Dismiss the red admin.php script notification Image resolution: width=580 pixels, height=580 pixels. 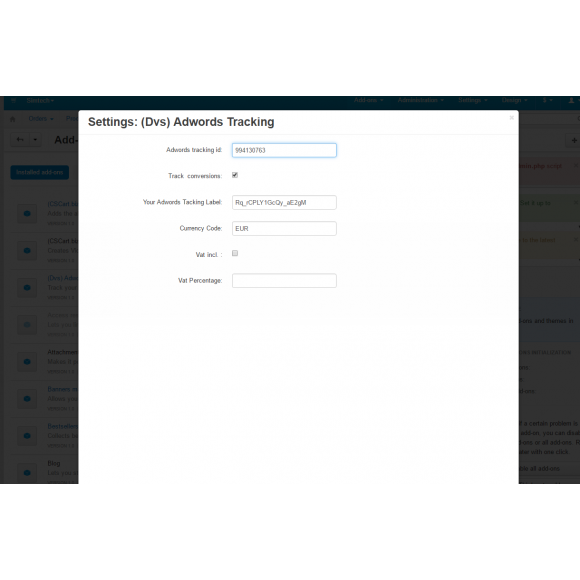coord(576,165)
